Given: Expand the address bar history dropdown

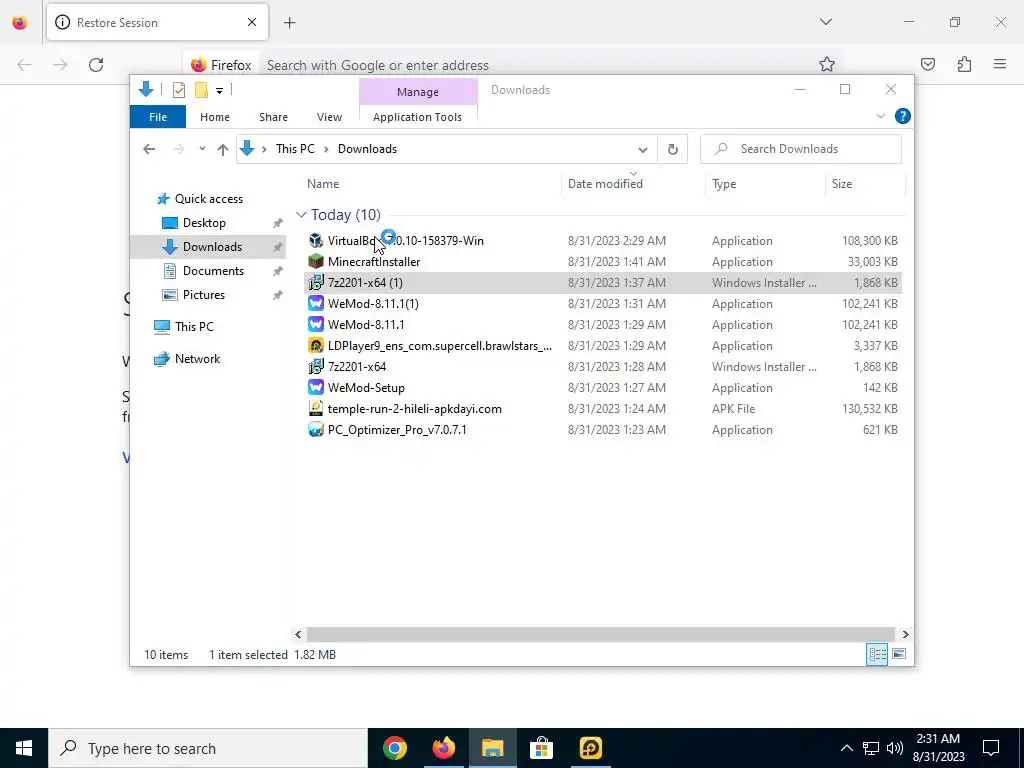Looking at the screenshot, I should pyautogui.click(x=643, y=150).
